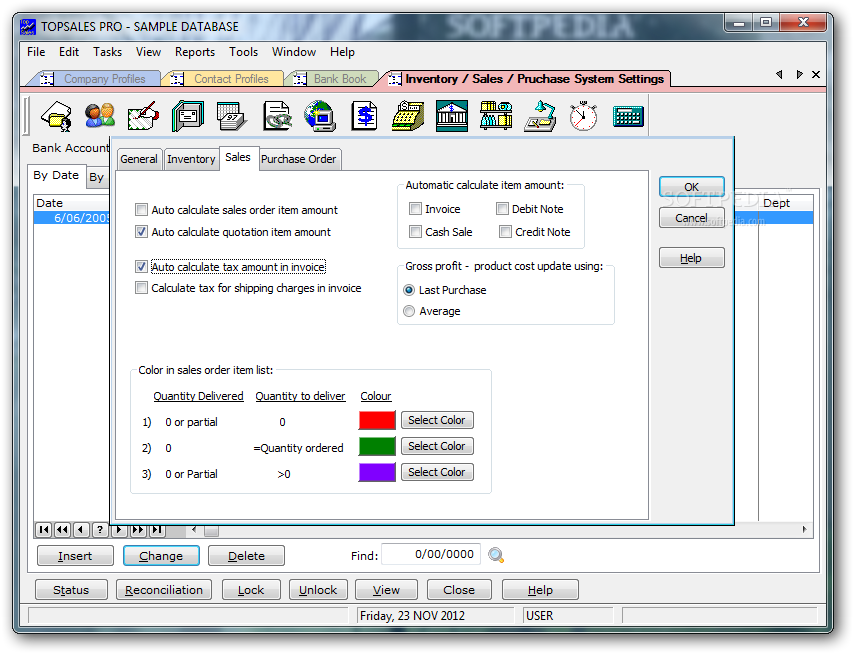Click the Unlock button
Screen dimensions: 854x654
coord(318,590)
